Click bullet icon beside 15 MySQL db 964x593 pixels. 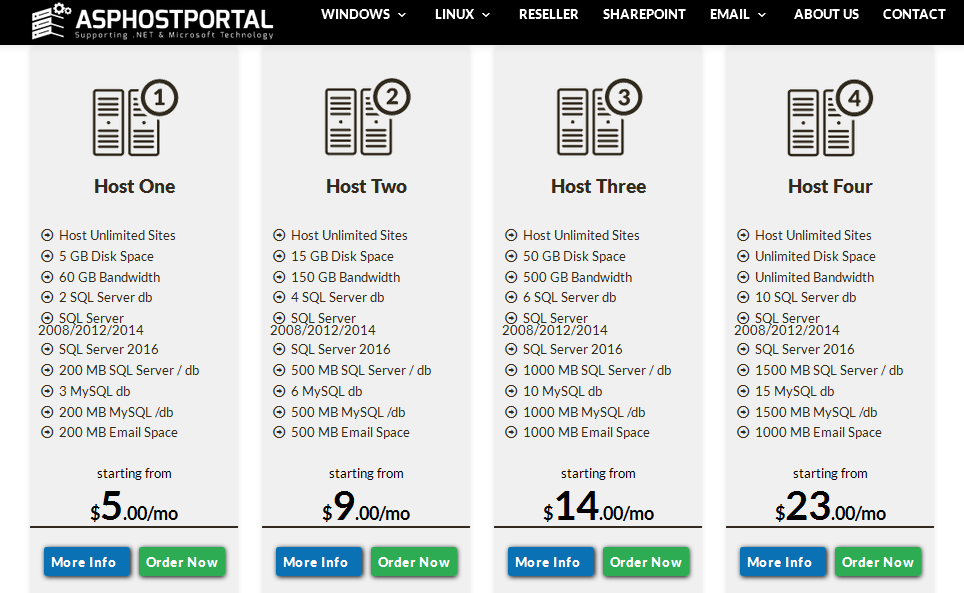[743, 391]
